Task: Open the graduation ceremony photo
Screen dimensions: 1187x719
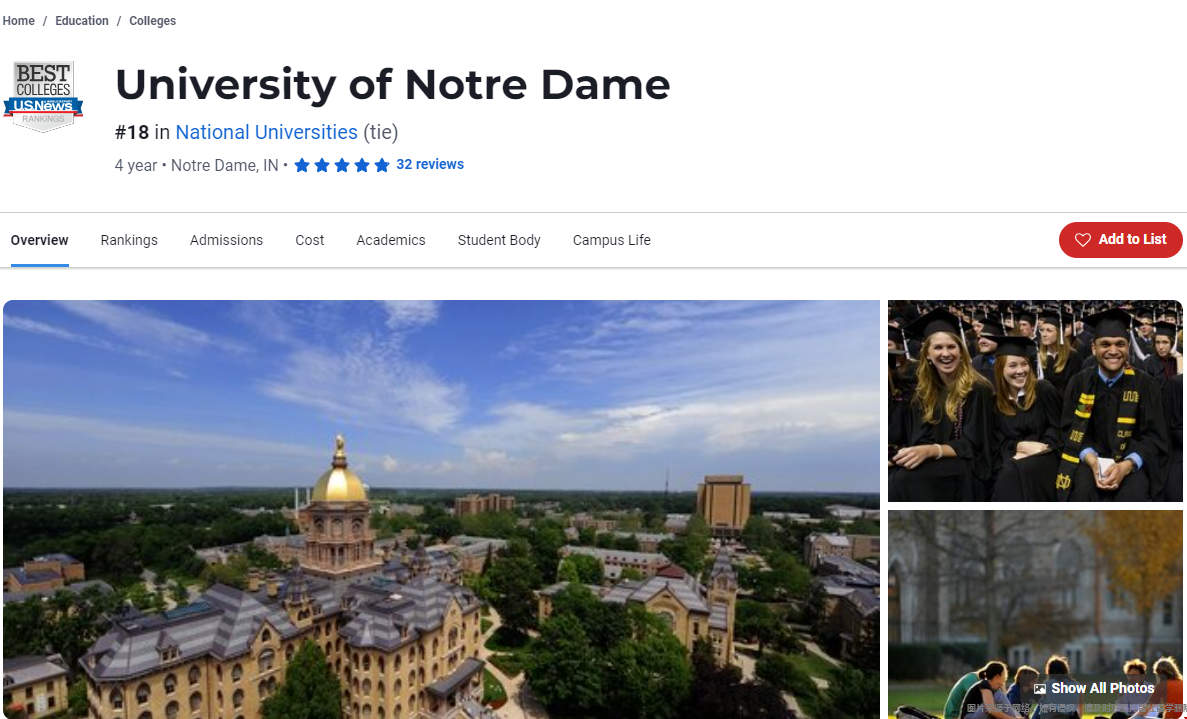Action: [x=1035, y=401]
